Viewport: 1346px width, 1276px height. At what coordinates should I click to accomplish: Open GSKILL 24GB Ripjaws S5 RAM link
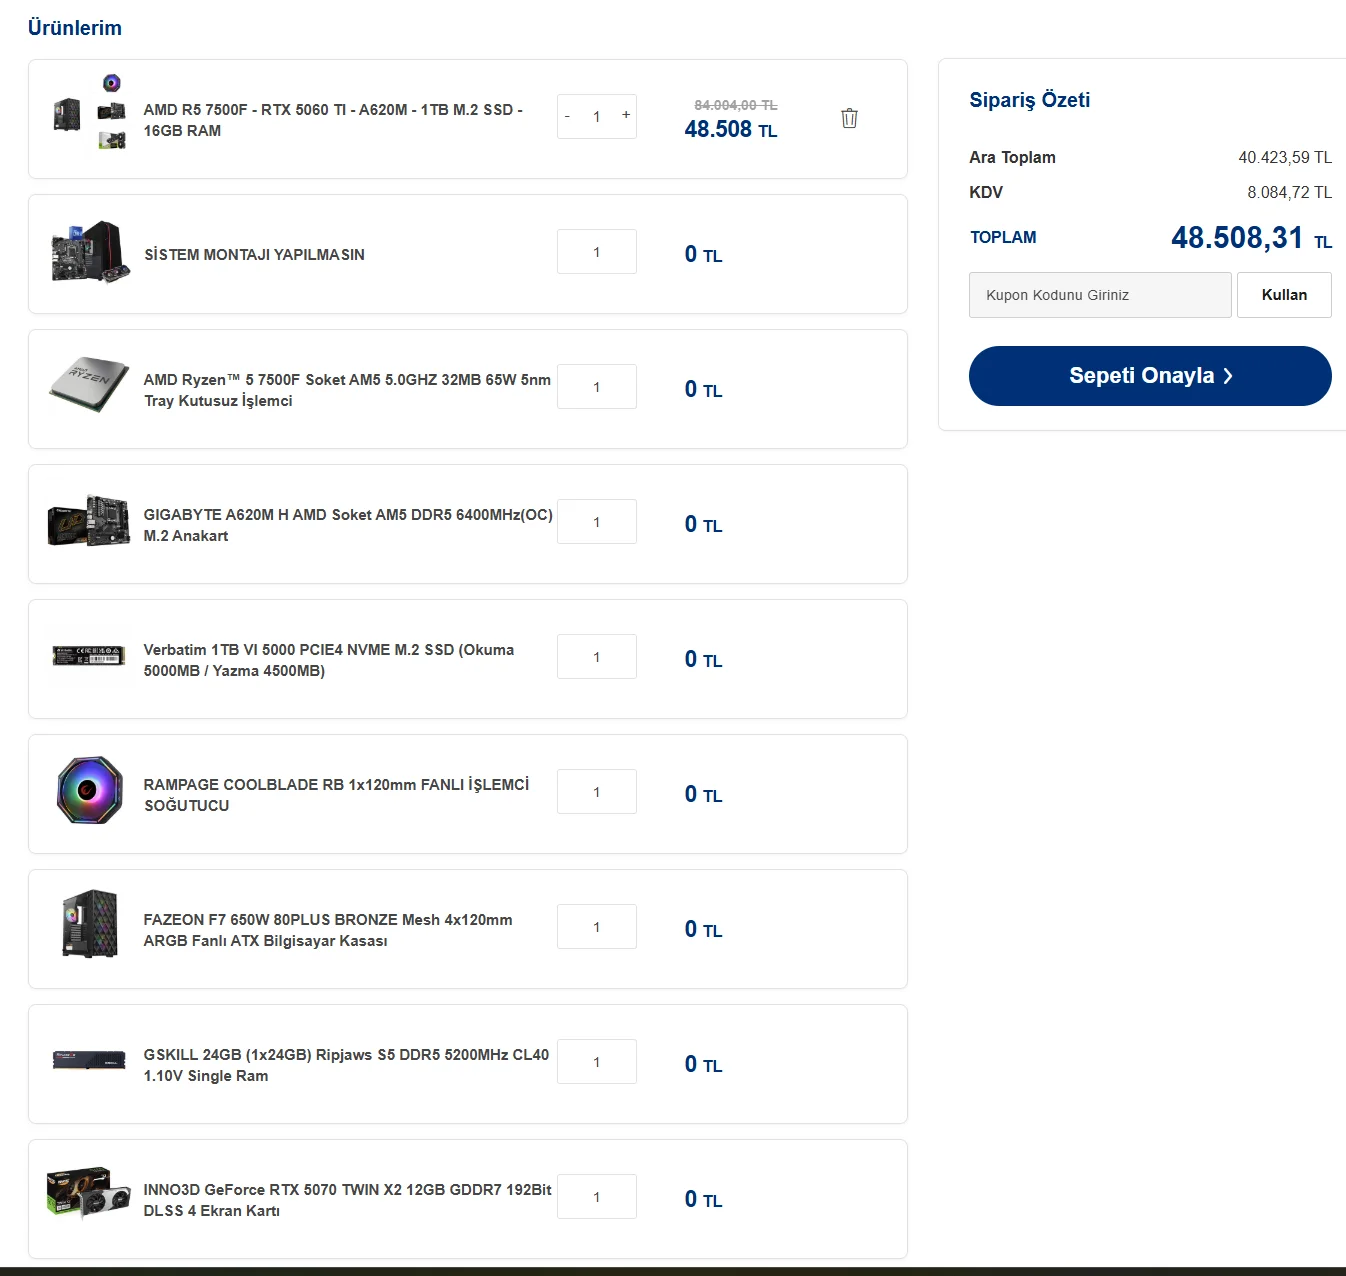pos(346,1065)
